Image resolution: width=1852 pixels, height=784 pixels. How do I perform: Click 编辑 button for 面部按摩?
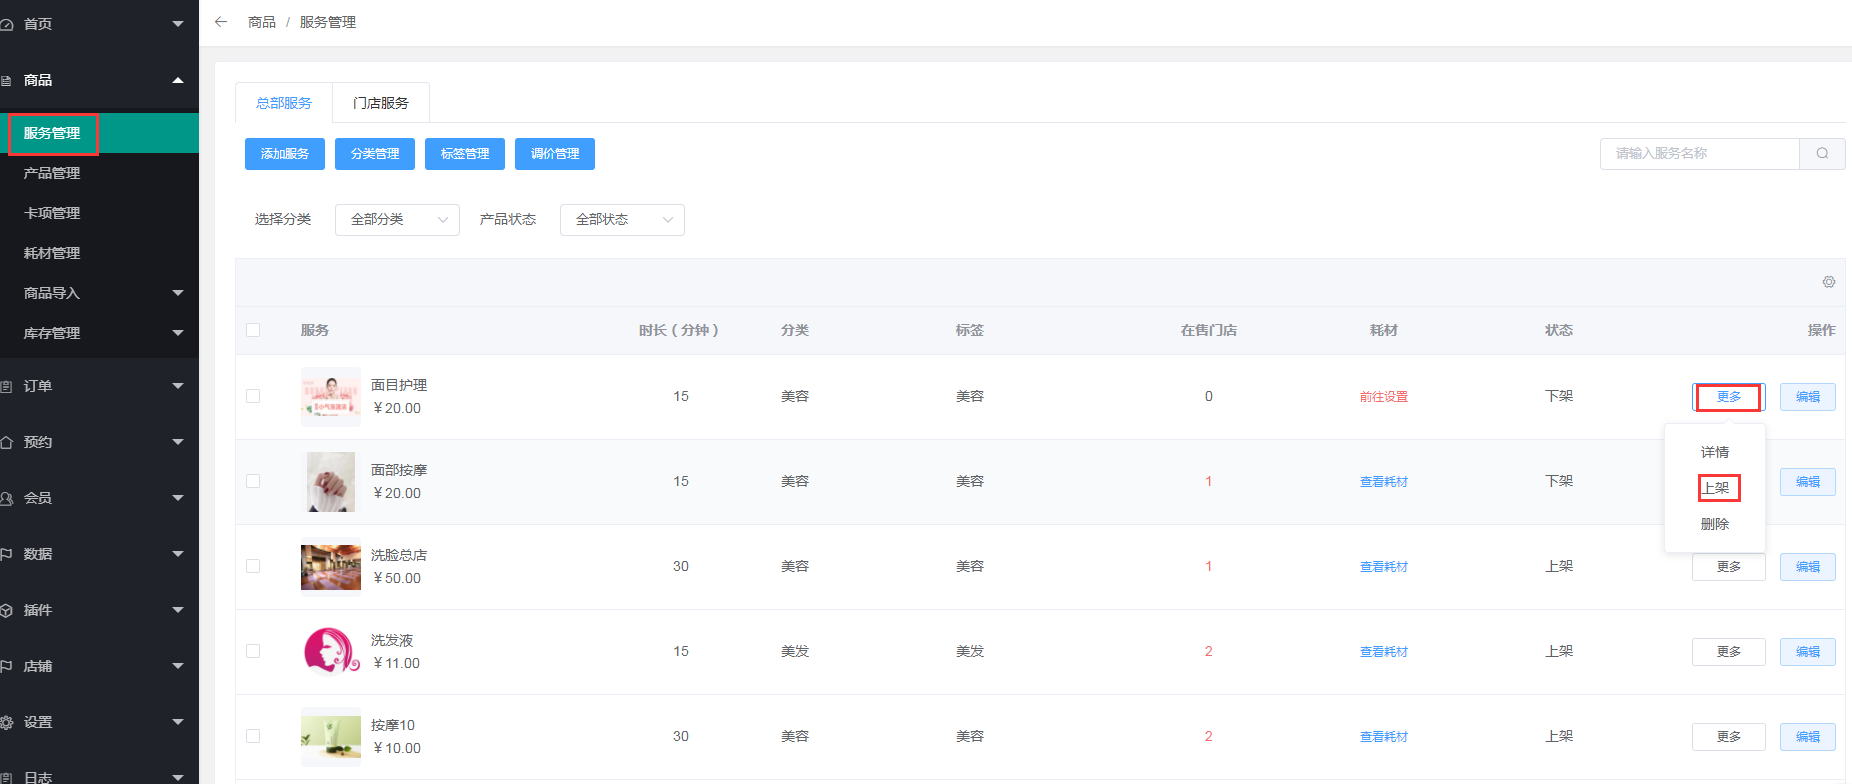pyautogui.click(x=1808, y=482)
